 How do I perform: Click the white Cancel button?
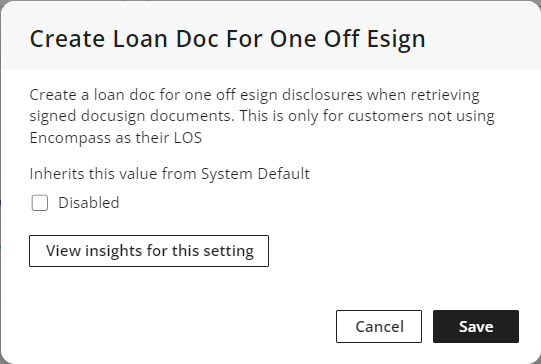[379, 326]
